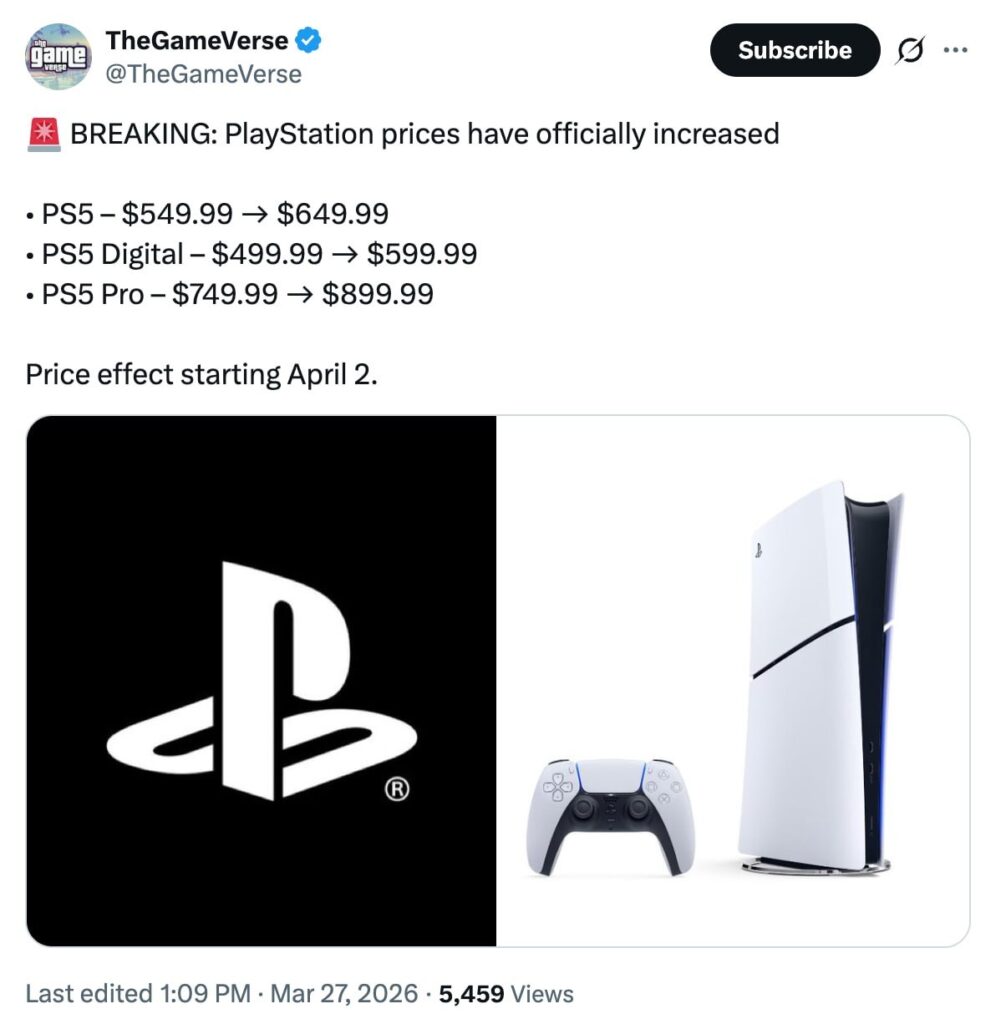Image resolution: width=996 pixels, height=1024 pixels.
Task: Expand tweet options via the three dots
Action: click(x=956, y=50)
